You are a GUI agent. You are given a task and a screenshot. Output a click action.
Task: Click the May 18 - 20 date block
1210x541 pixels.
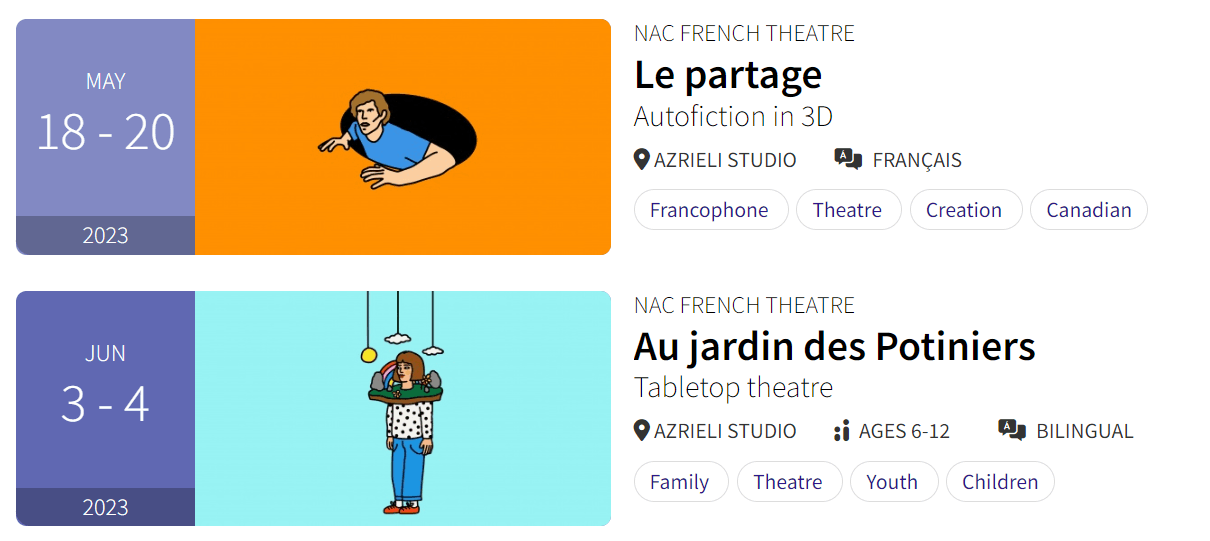tap(105, 132)
